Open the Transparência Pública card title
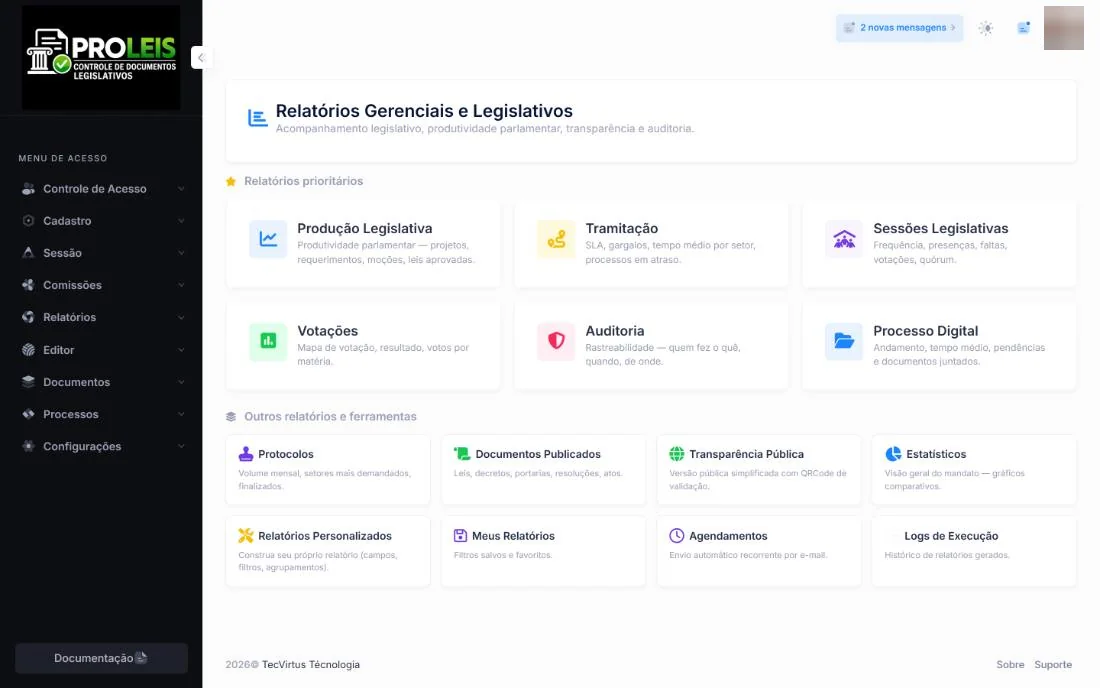 (746, 454)
